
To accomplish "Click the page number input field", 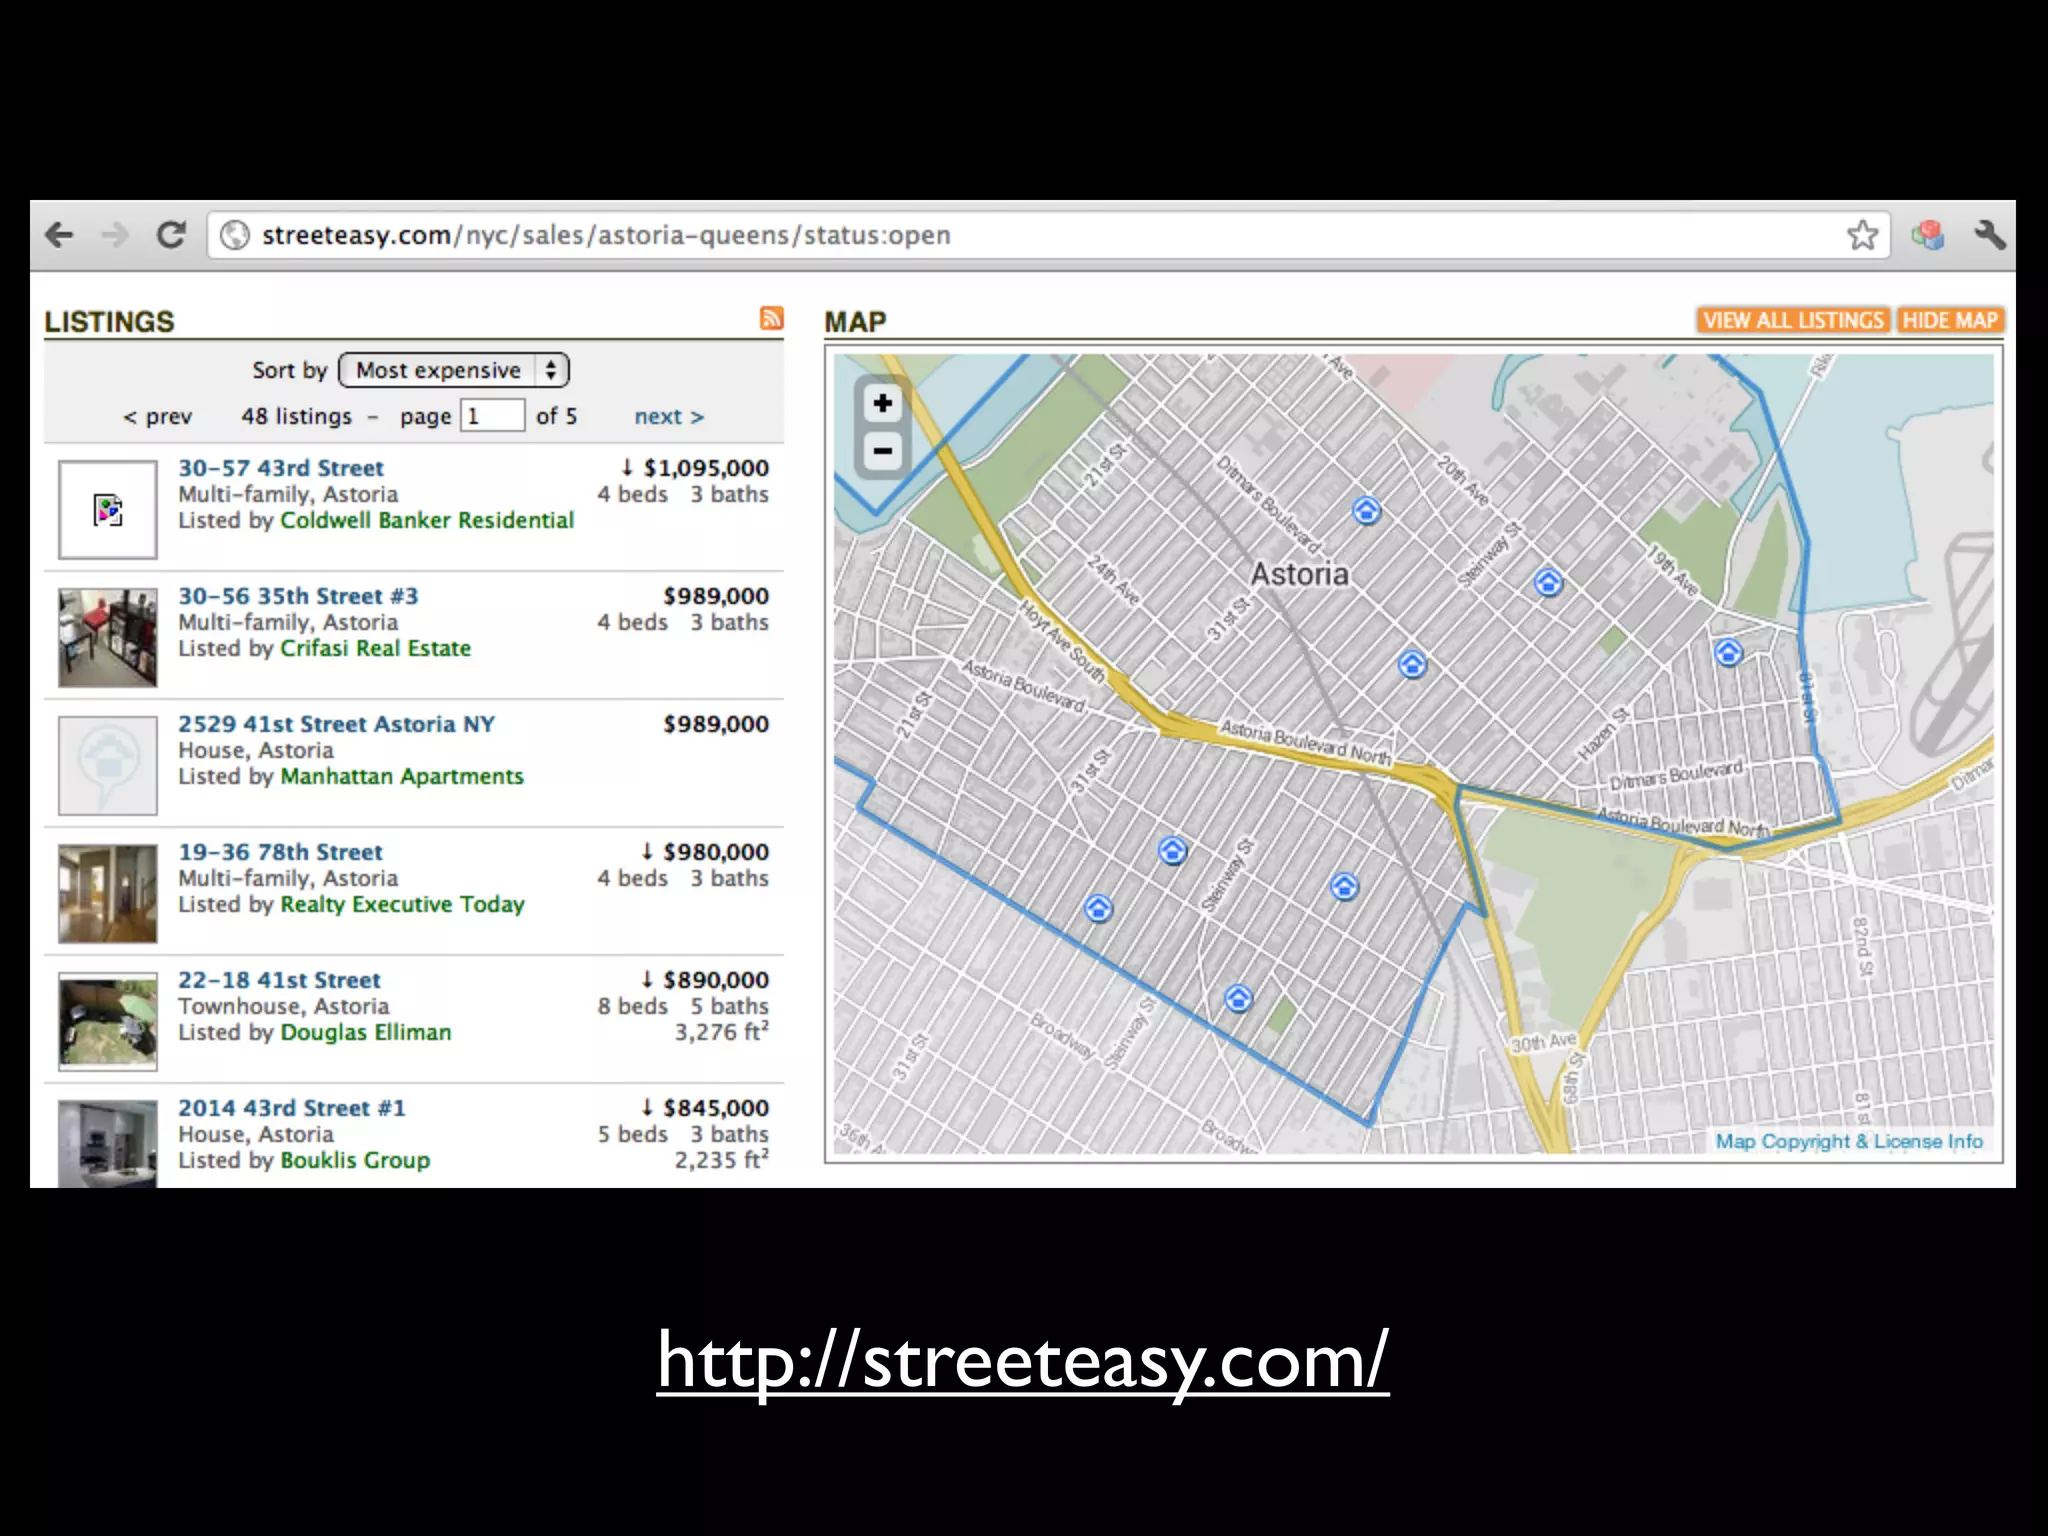I will coord(492,416).
